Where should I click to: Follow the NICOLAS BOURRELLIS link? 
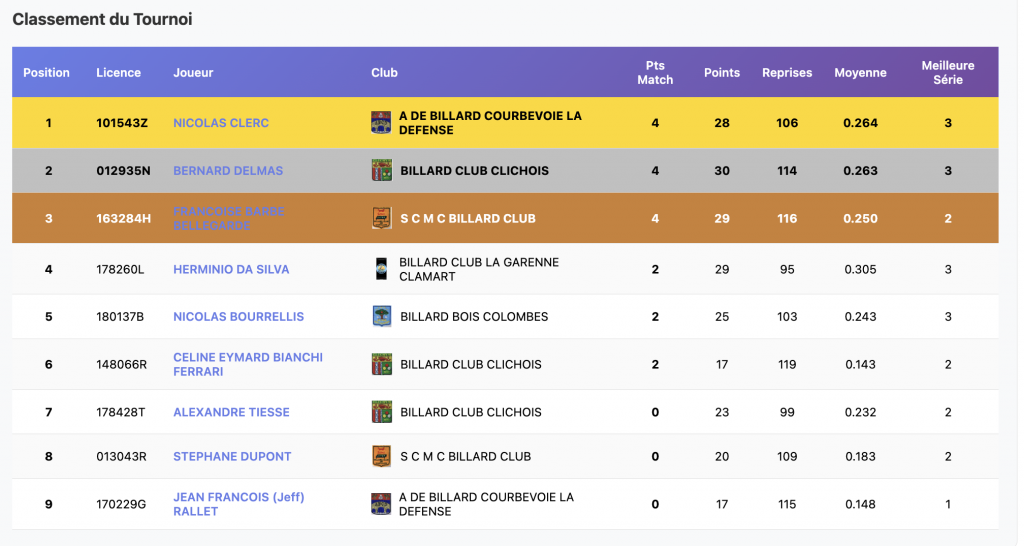[238, 317]
